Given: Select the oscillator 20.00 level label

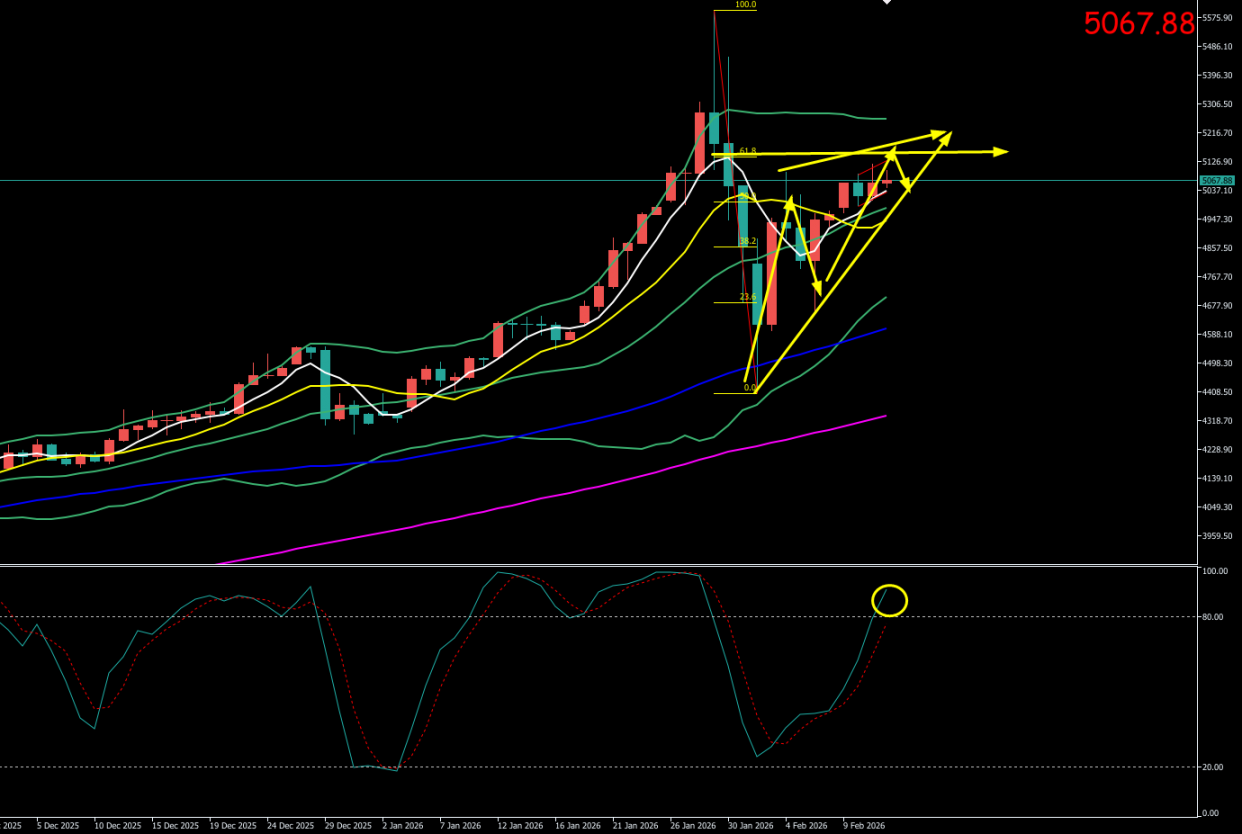Looking at the screenshot, I should [x=1214, y=767].
